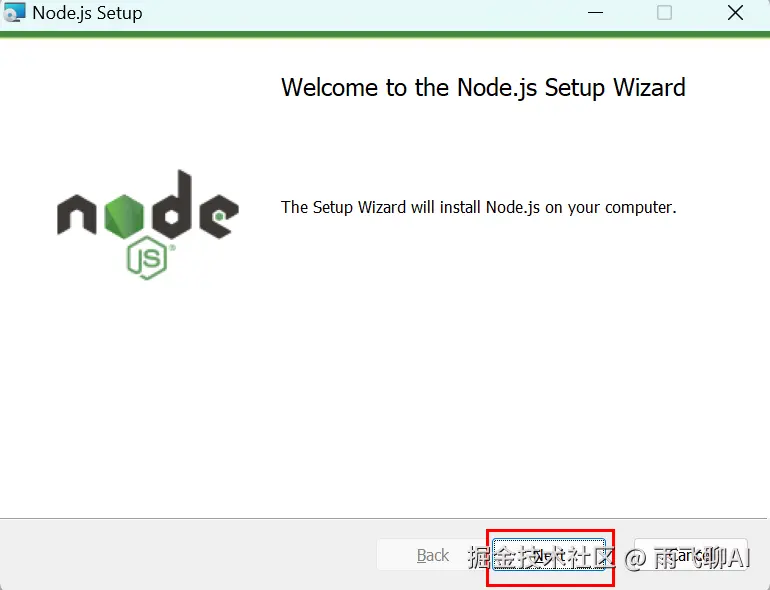Screen dimensions: 770x590
Task: Click the Welcome to the Node.js Setup Wizard heading
Action: coord(483,88)
